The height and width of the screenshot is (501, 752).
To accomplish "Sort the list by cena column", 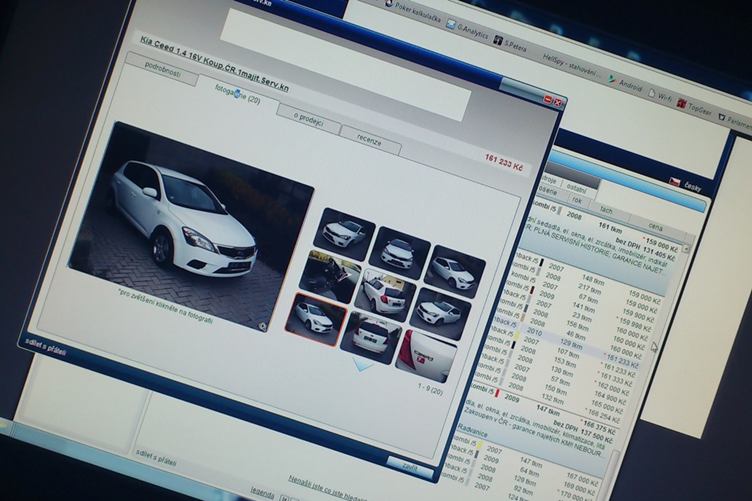I will (656, 225).
